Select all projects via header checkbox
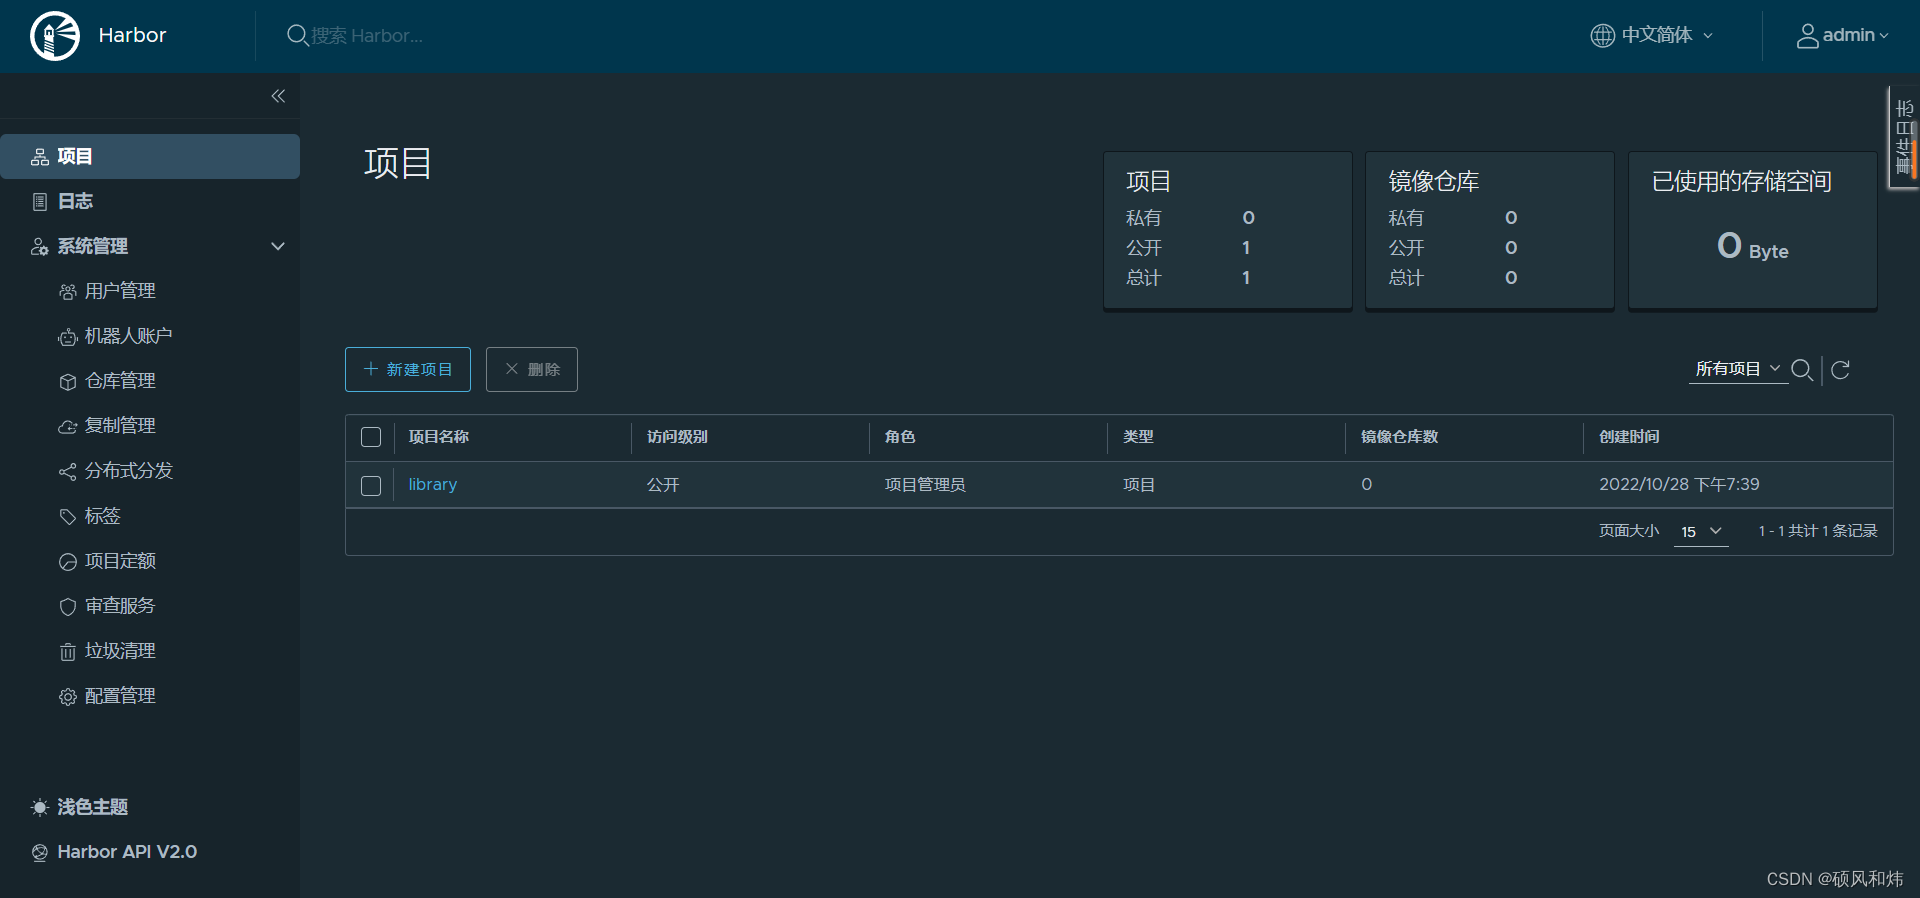The image size is (1920, 898). tap(371, 437)
